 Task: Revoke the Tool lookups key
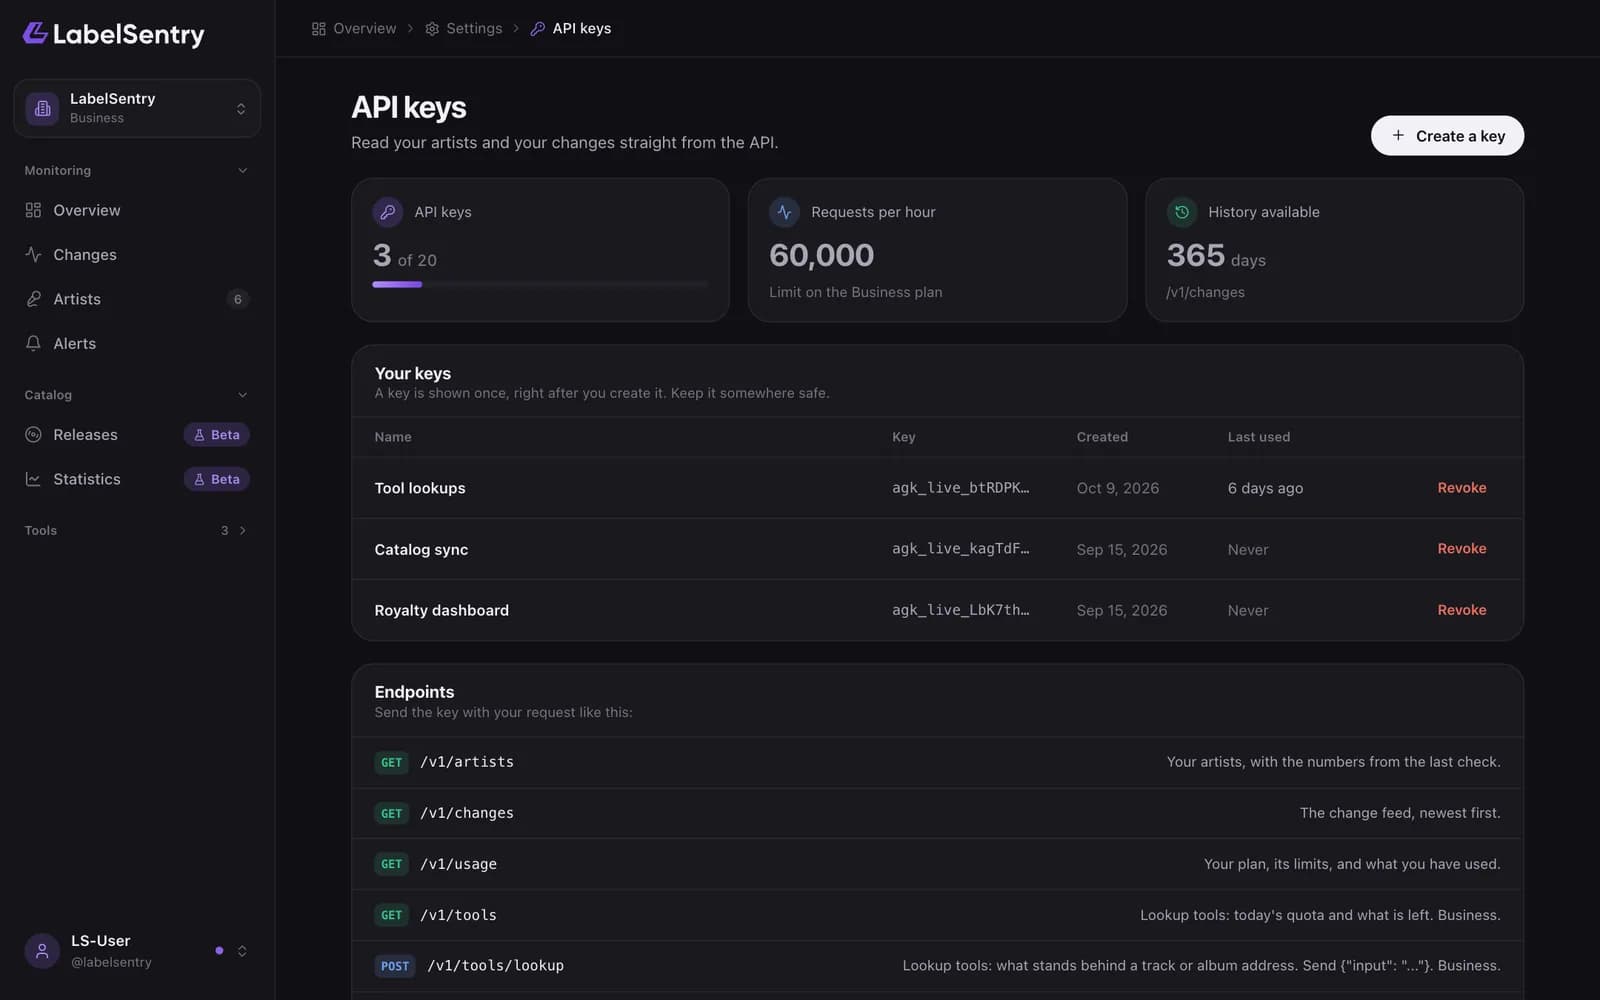1461,488
